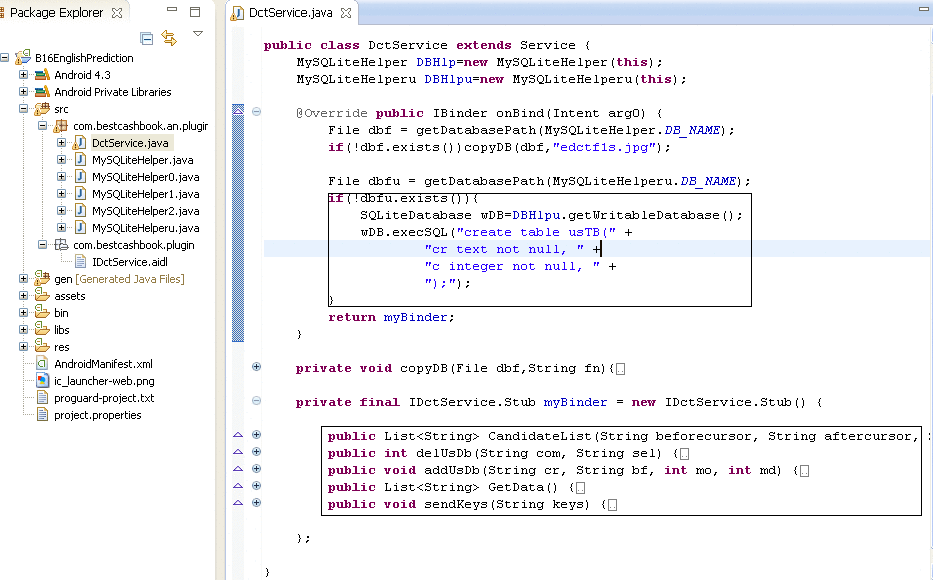Toggle the Link with Editor arrows icon
The image size is (933, 580).
(170, 39)
